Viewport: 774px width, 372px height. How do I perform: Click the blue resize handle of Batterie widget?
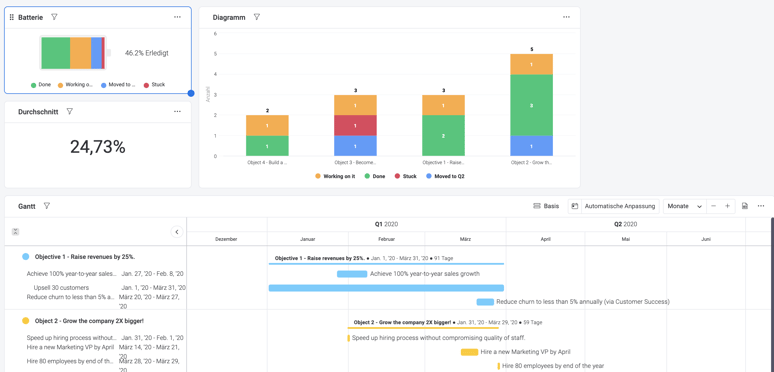191,93
